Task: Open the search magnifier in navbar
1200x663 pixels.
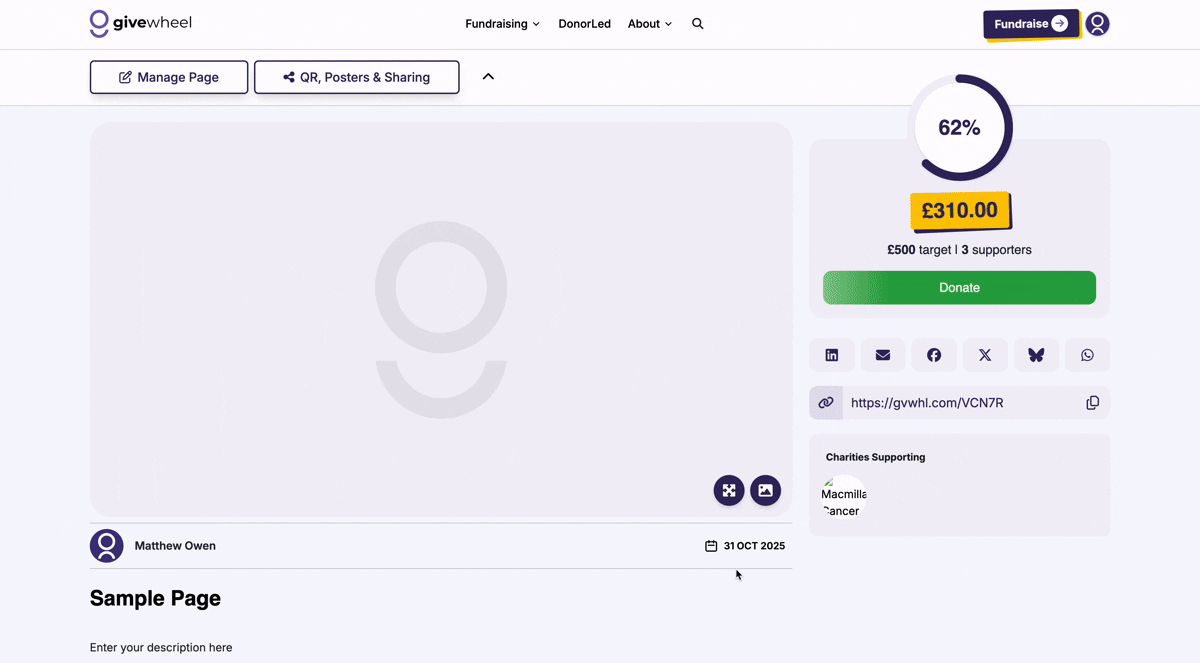Action: click(698, 24)
